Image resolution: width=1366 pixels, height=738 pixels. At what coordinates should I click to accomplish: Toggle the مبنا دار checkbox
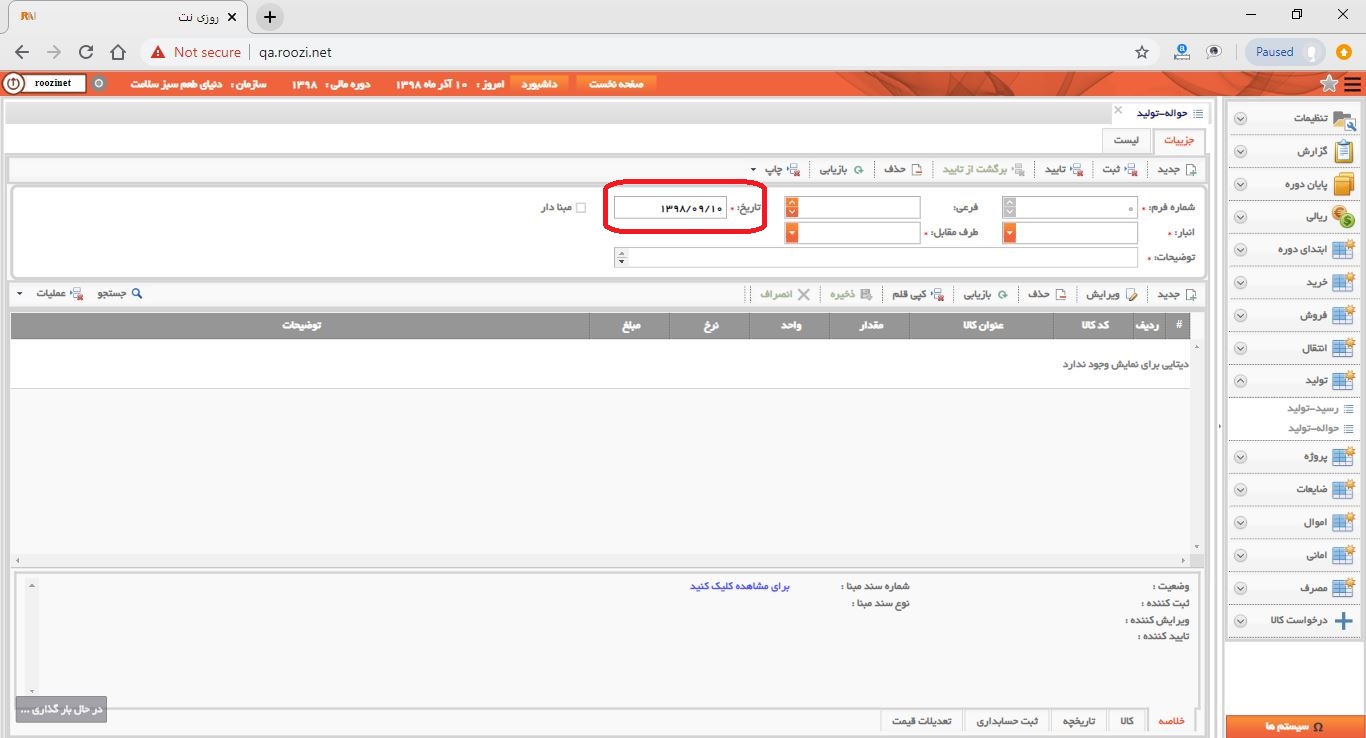581,208
